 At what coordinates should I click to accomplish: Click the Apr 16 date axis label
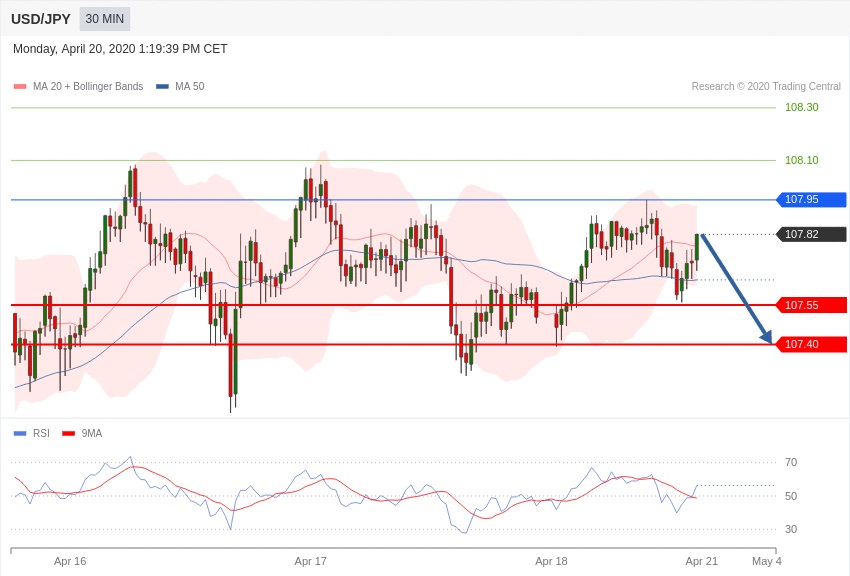(x=70, y=561)
